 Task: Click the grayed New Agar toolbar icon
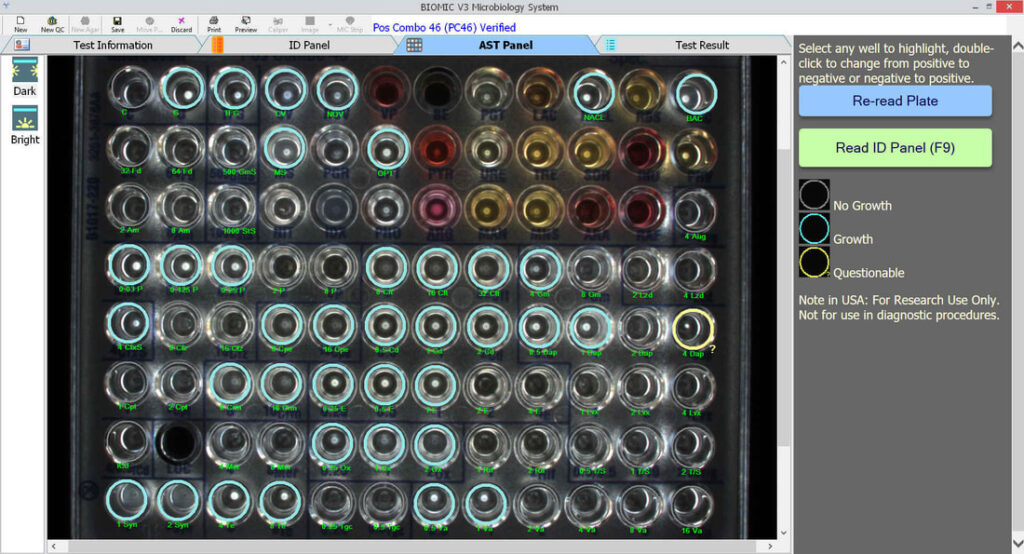(85, 24)
